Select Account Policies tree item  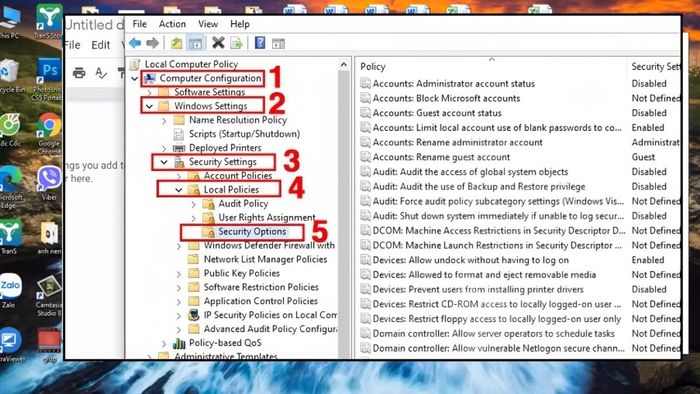click(x=238, y=176)
